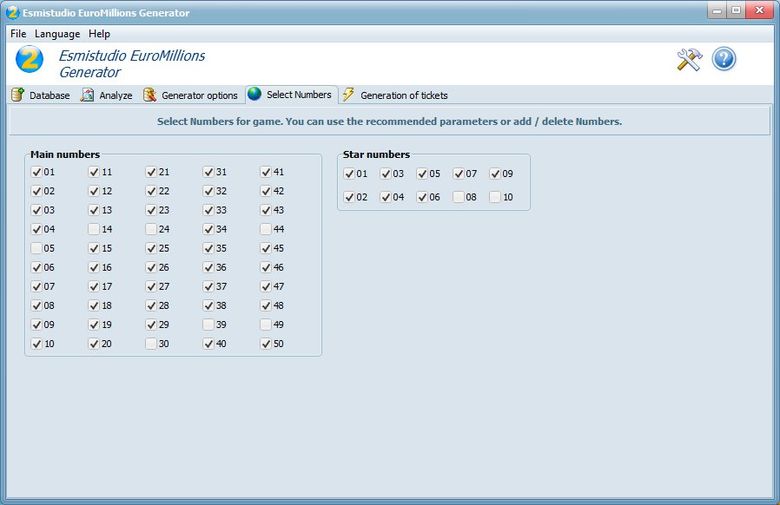Uncheck main number 13
The width and height of the screenshot is (780, 505).
point(94,210)
